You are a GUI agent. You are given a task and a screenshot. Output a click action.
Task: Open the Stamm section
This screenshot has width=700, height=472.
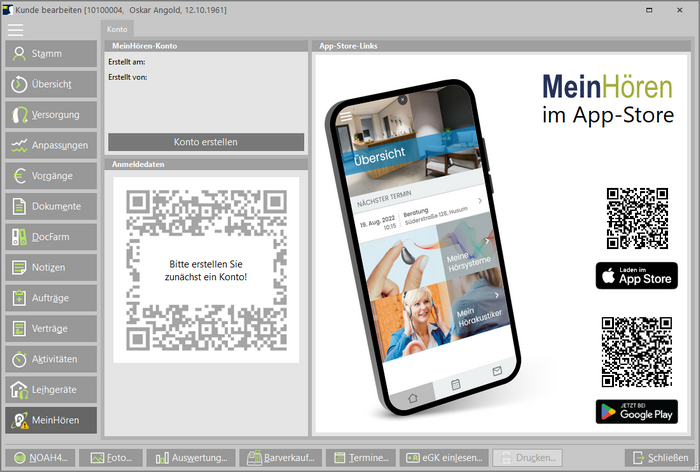point(51,54)
